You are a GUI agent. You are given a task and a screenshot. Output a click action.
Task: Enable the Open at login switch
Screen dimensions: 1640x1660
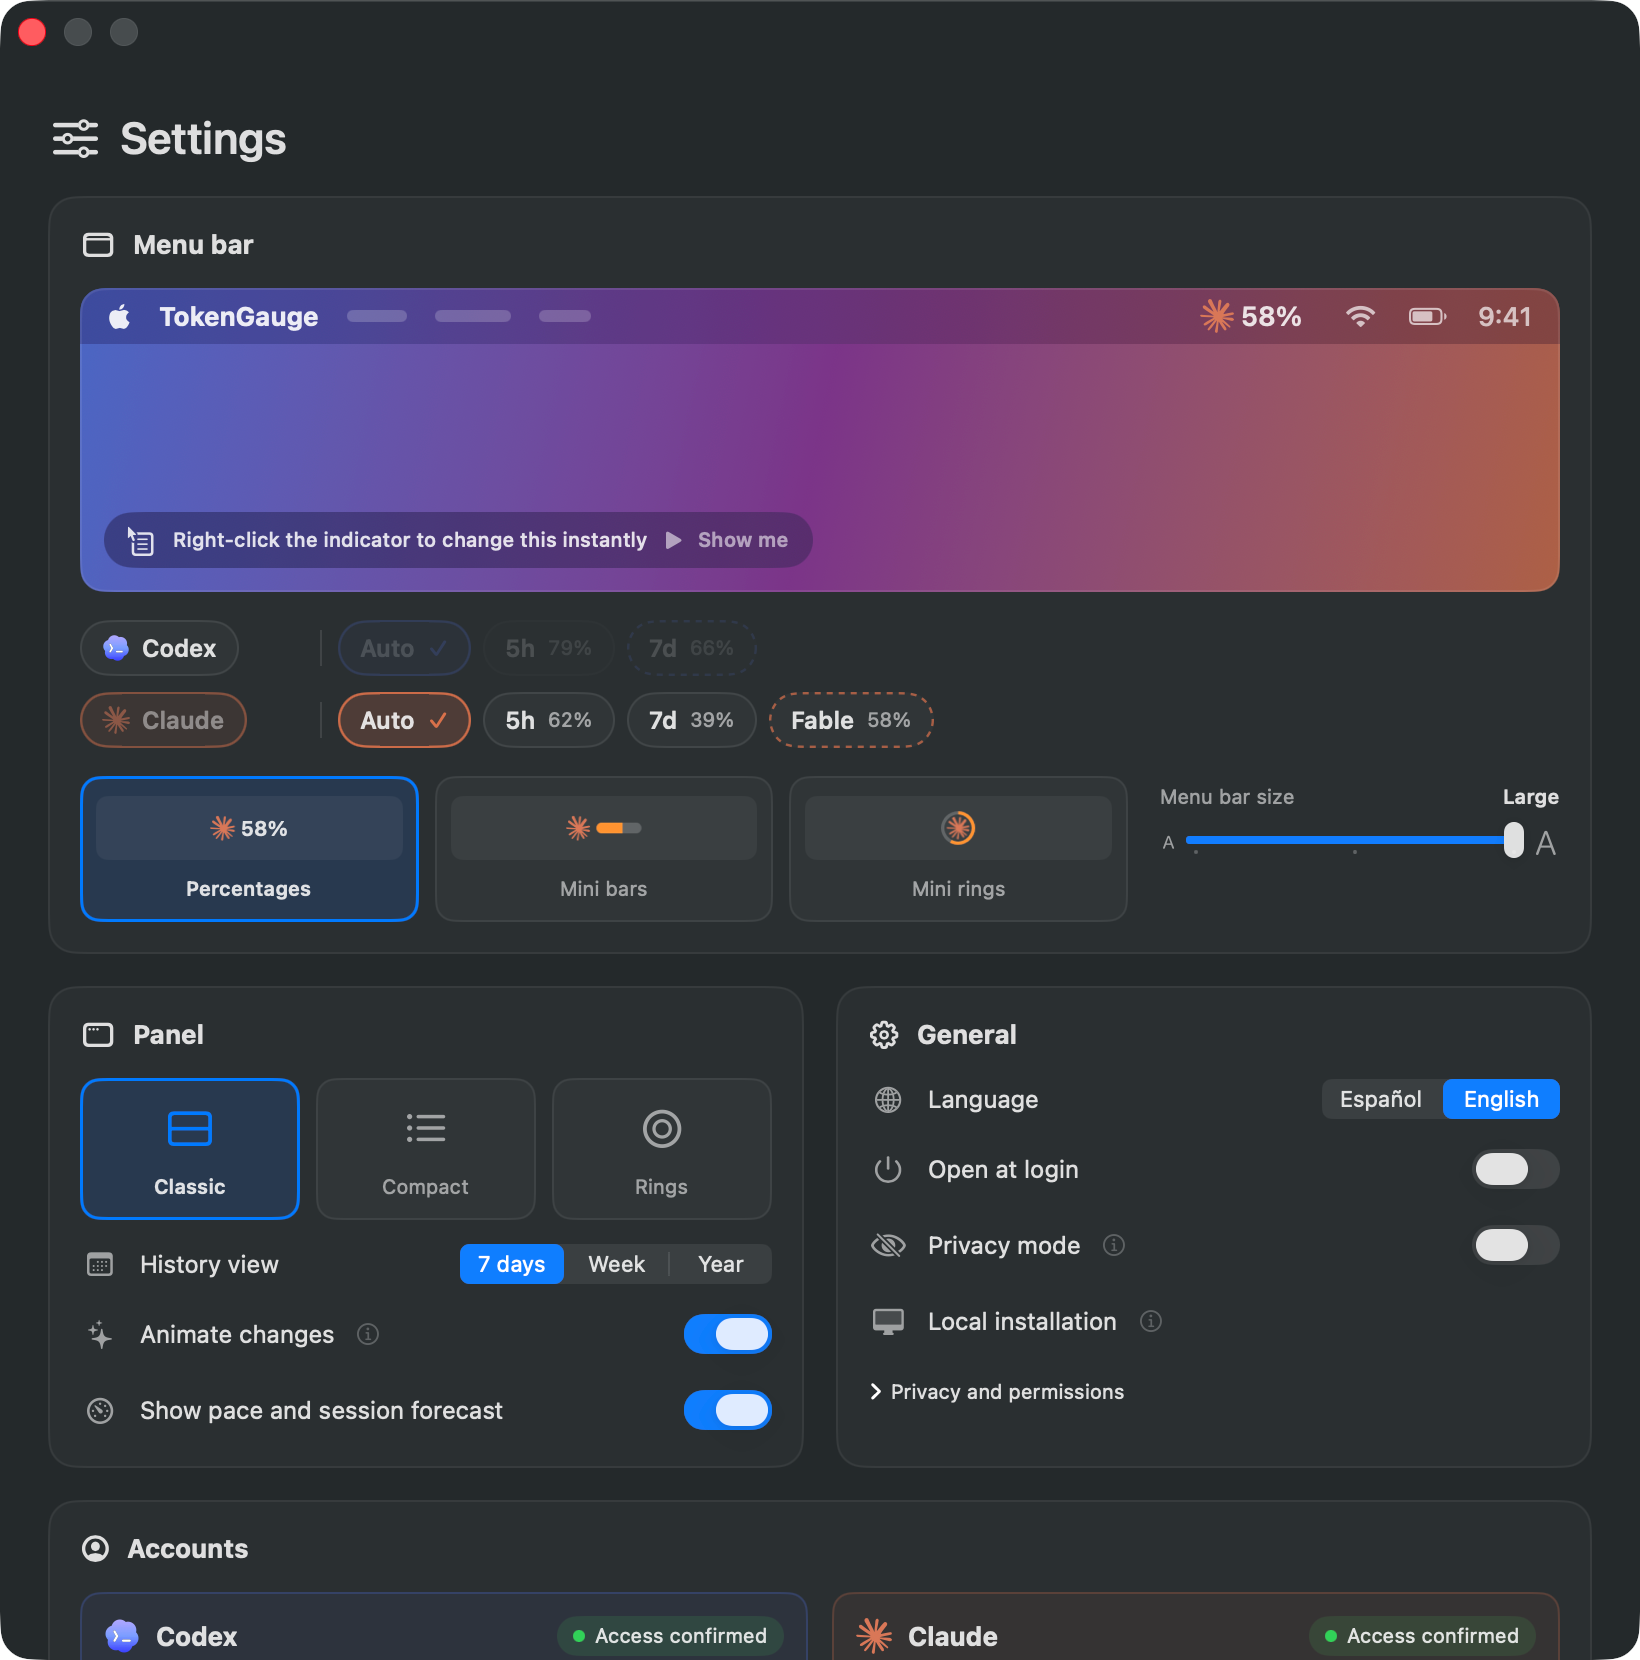[1516, 1169]
